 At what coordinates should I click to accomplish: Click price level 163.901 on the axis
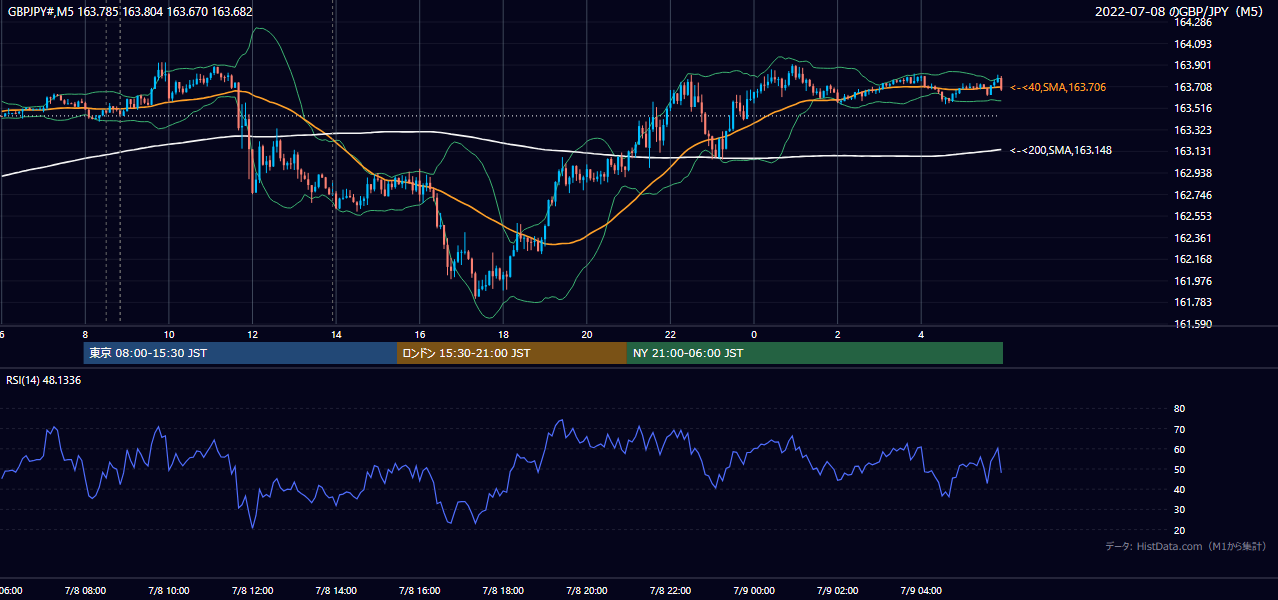pos(1192,66)
